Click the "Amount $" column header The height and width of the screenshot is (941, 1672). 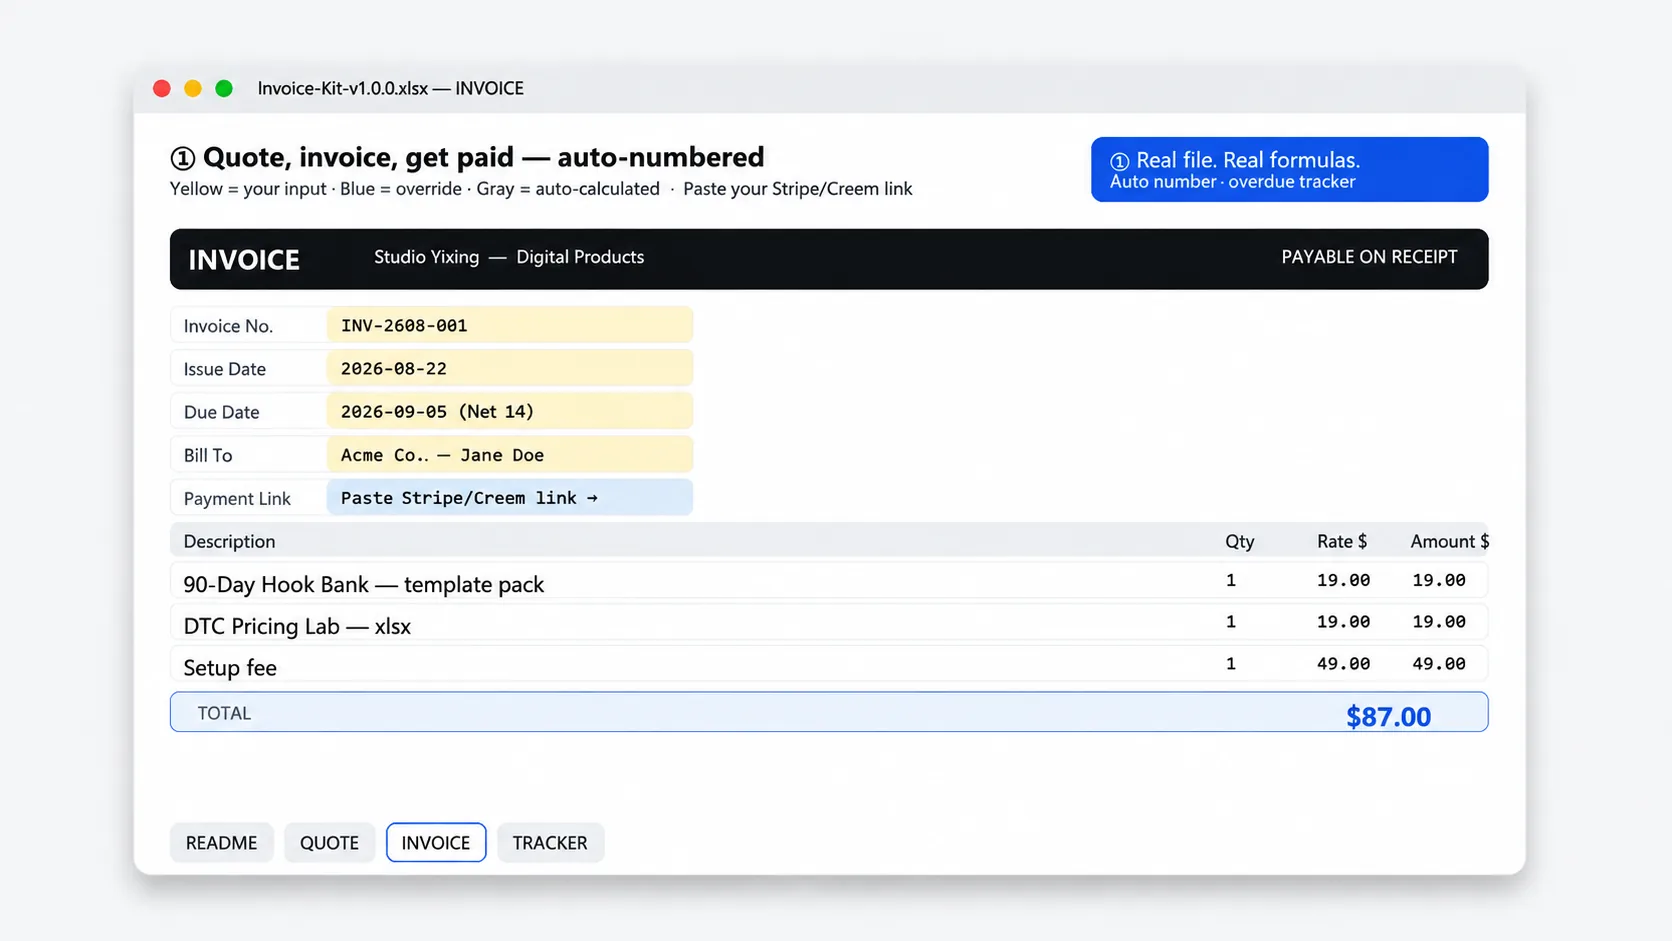(x=1449, y=541)
